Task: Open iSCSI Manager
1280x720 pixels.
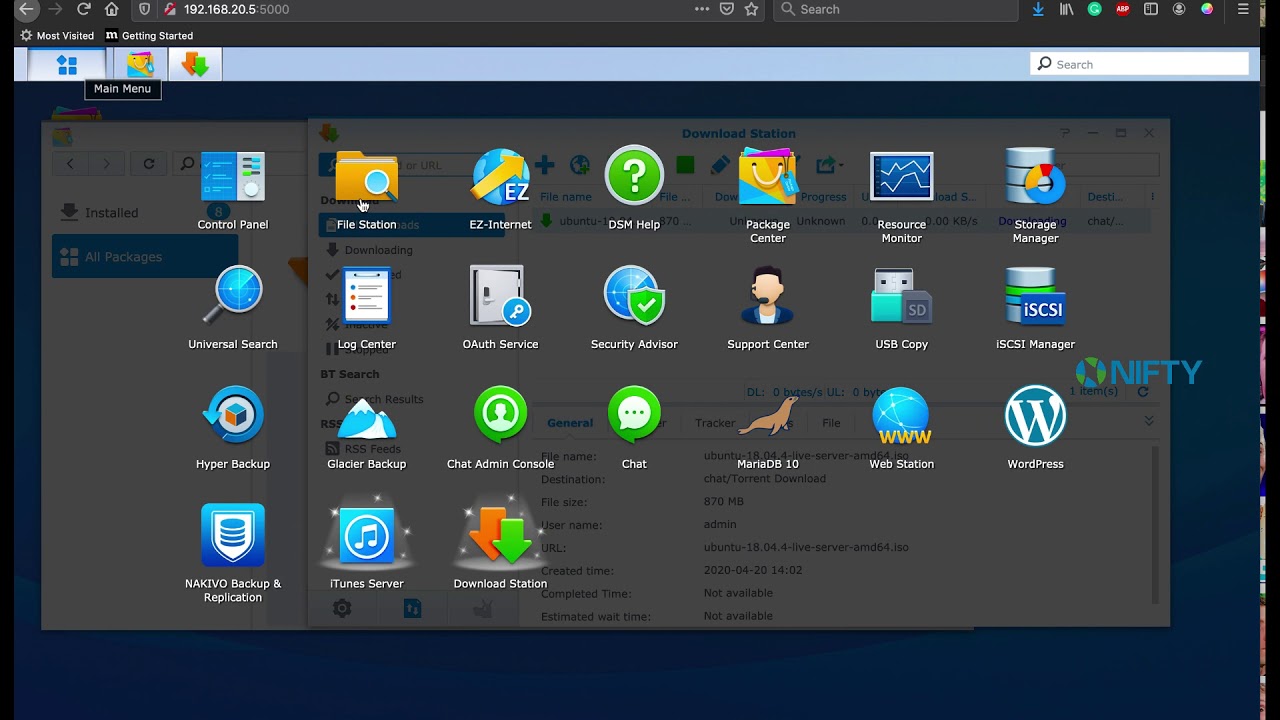Action: 1035,310
